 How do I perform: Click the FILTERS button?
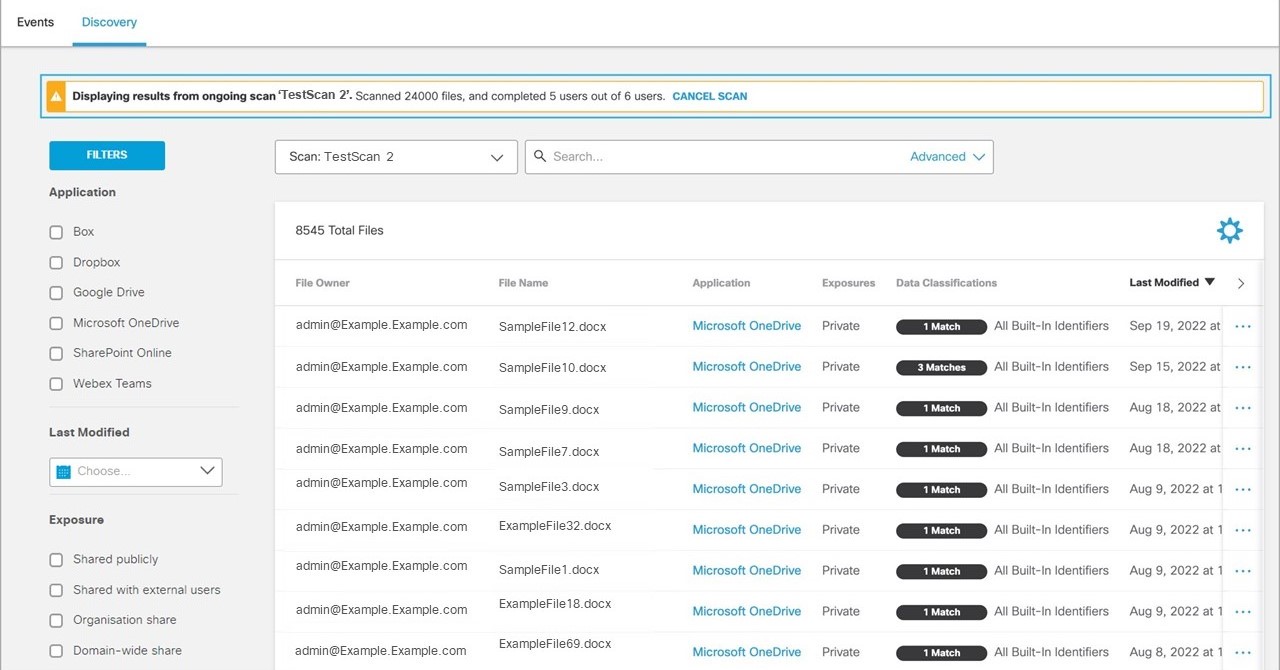click(x=107, y=155)
